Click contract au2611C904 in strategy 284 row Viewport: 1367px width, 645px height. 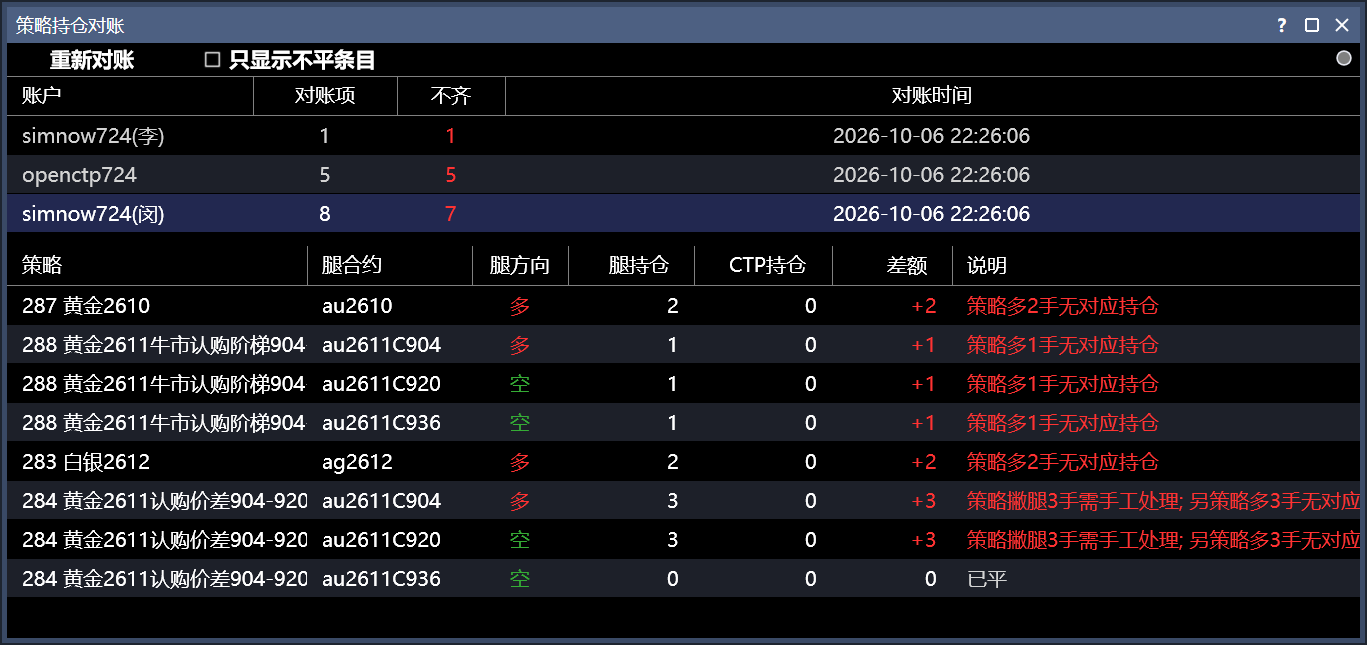click(x=381, y=501)
